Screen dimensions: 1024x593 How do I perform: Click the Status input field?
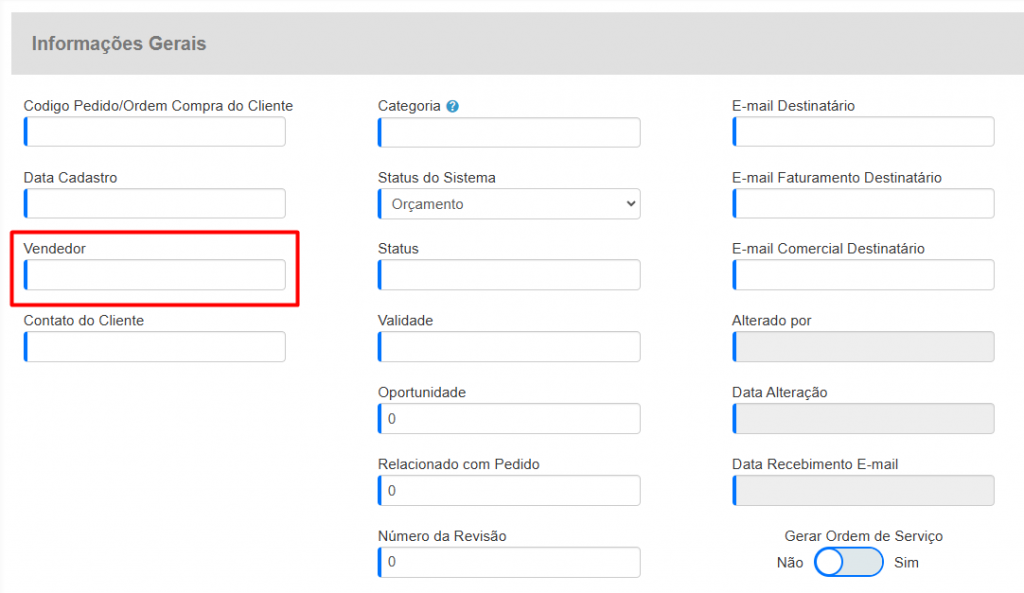(x=509, y=275)
